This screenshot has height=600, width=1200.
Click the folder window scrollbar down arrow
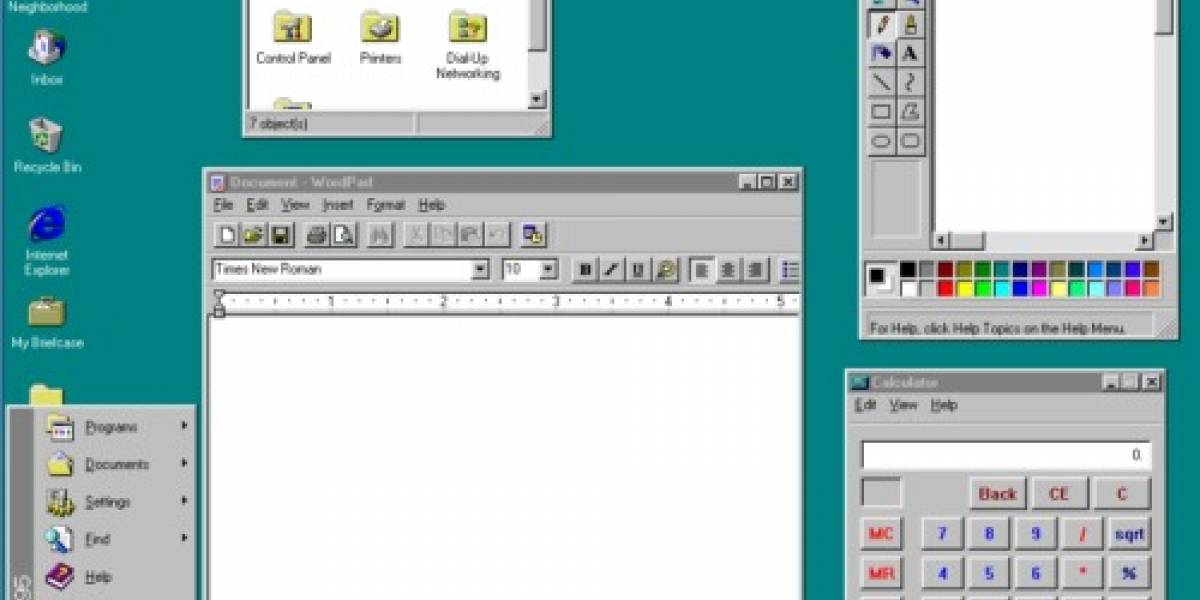tap(537, 100)
